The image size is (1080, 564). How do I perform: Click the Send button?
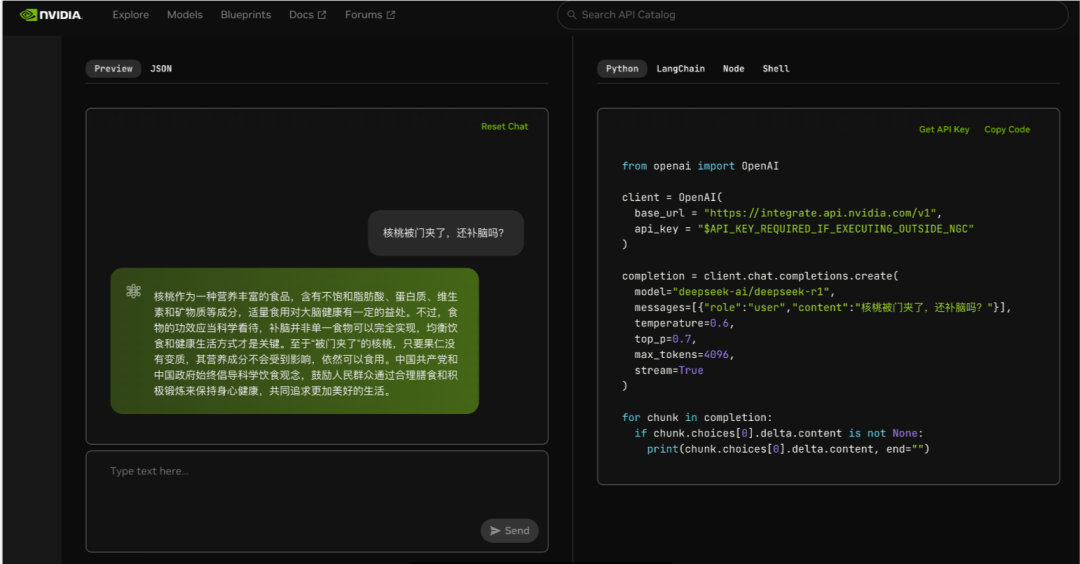510,531
